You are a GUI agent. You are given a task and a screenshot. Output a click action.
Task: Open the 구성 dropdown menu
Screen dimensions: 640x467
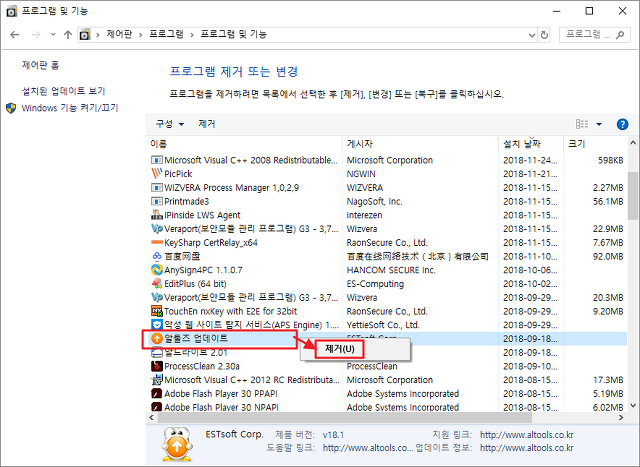(x=169, y=124)
